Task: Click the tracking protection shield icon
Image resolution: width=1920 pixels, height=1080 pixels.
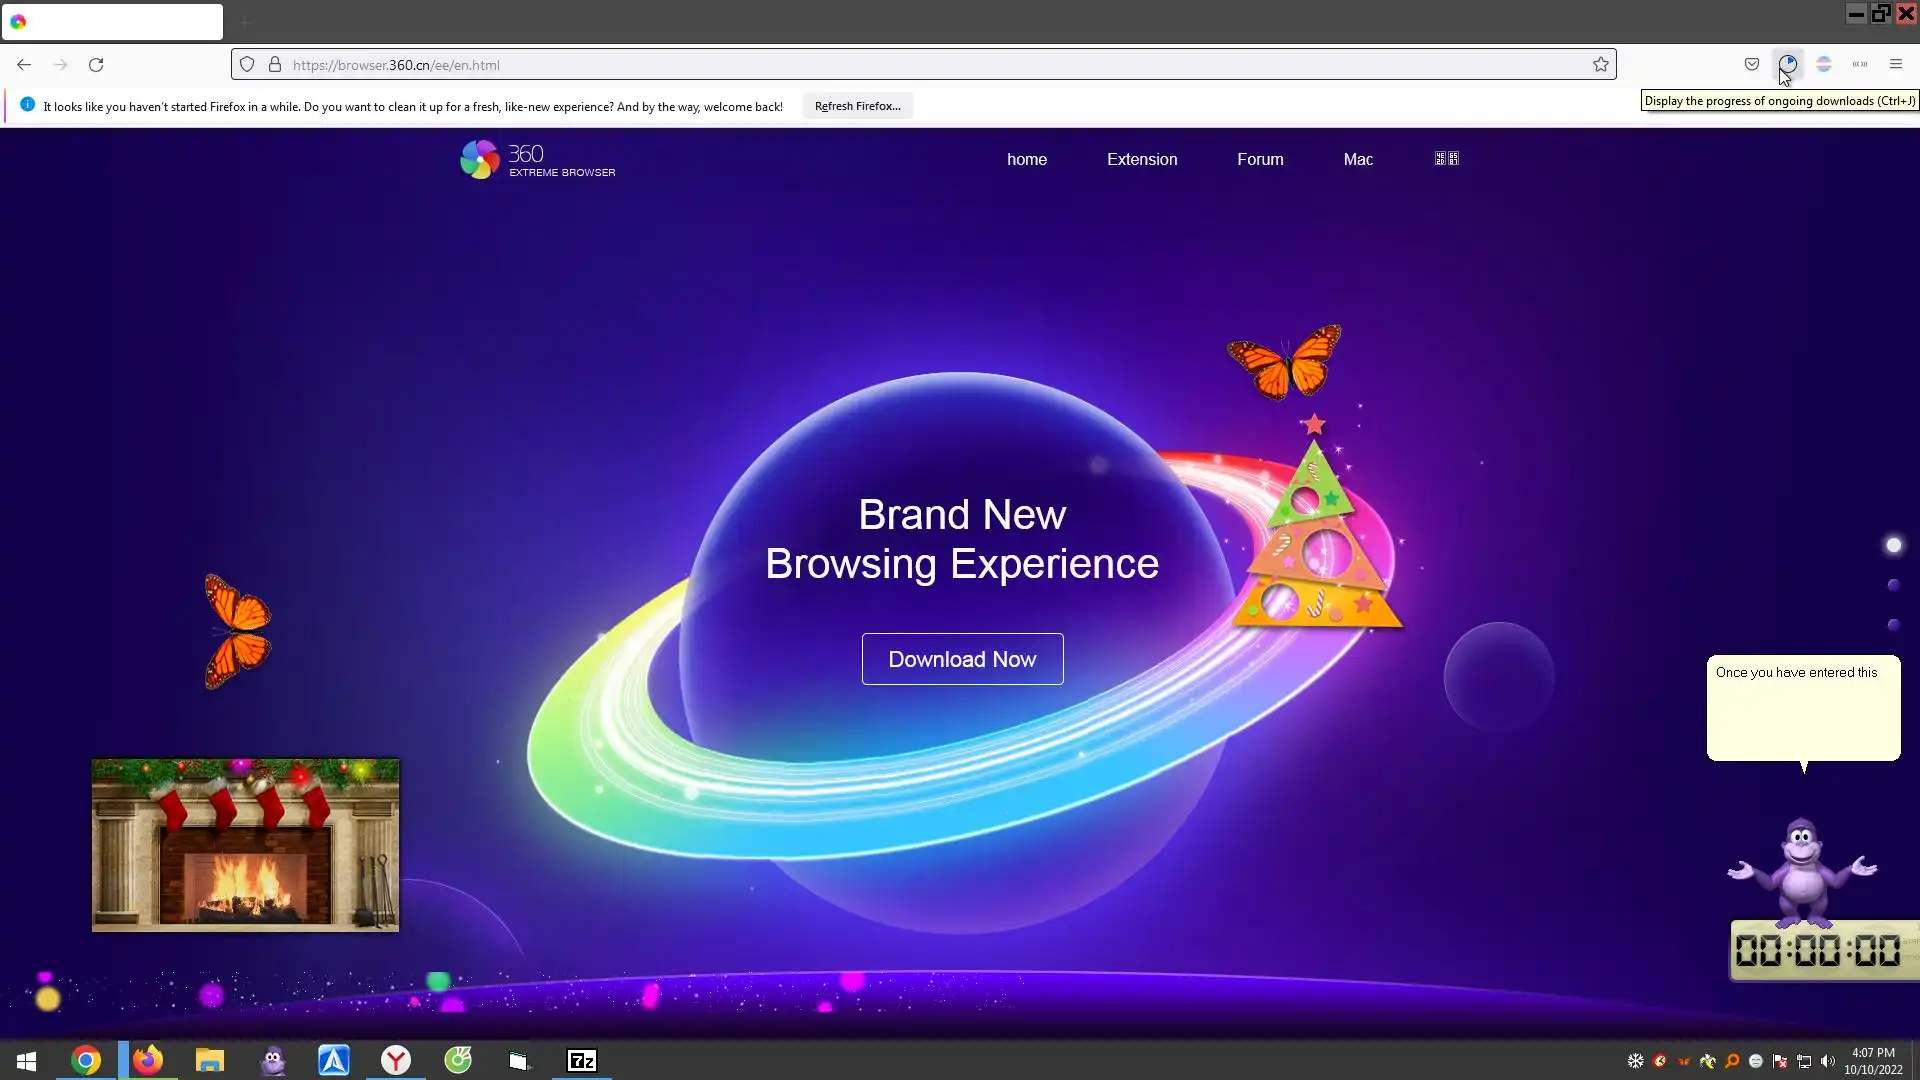Action: 247,65
